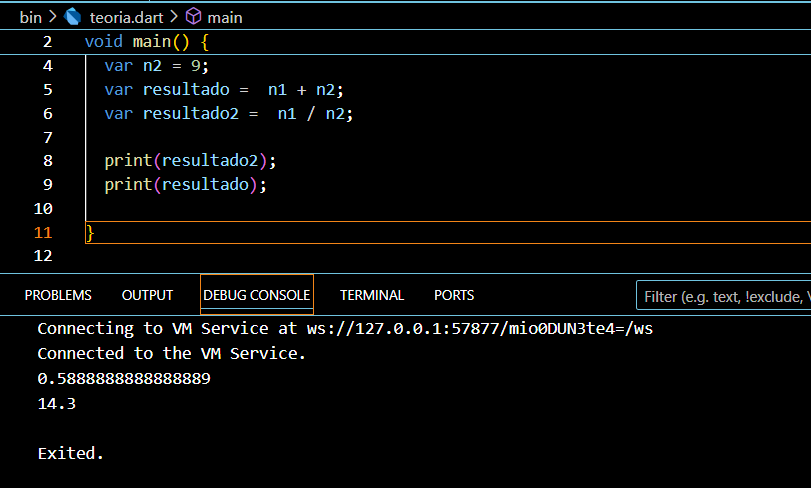Show the PORTS tab
The height and width of the screenshot is (488, 811).
click(454, 295)
